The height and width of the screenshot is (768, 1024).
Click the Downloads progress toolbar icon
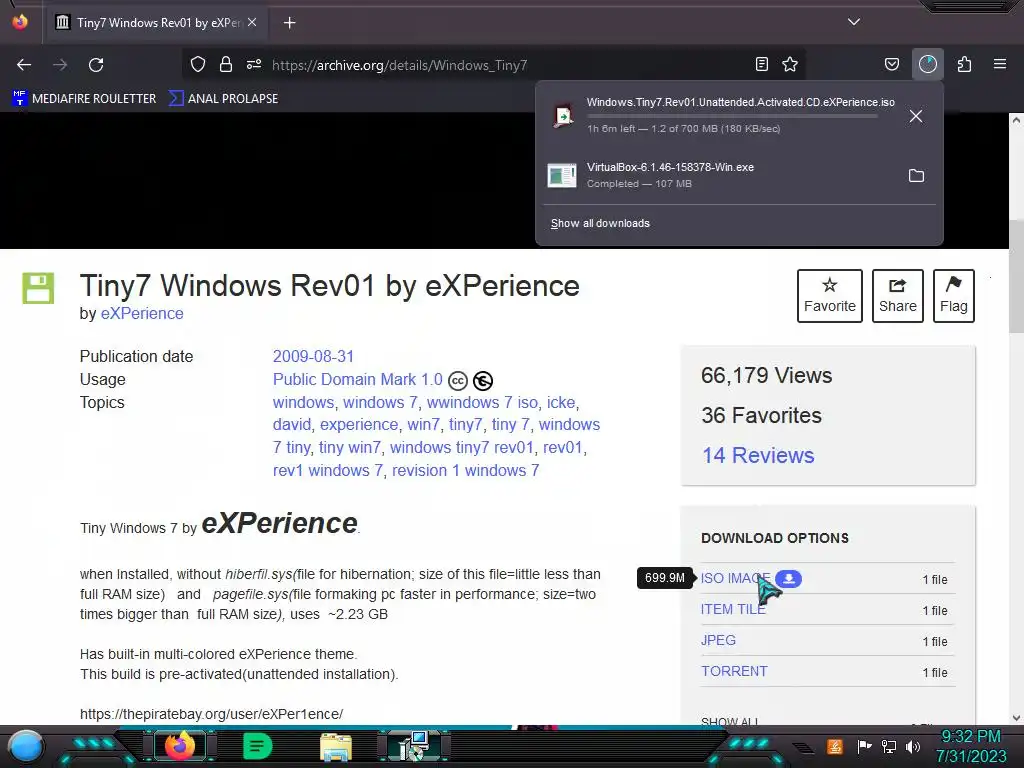click(927, 64)
